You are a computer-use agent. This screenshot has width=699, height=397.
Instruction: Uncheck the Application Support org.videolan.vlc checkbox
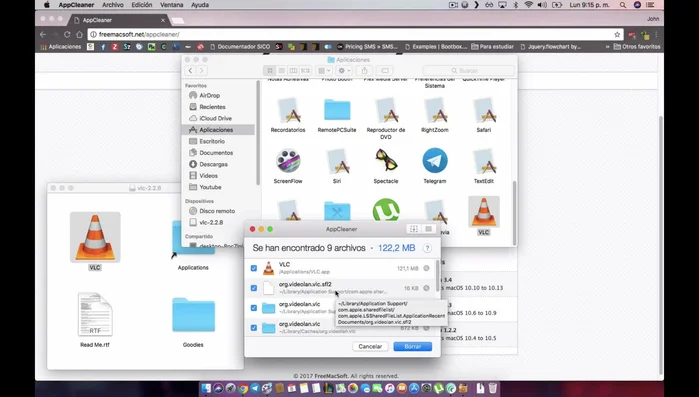tap(254, 308)
